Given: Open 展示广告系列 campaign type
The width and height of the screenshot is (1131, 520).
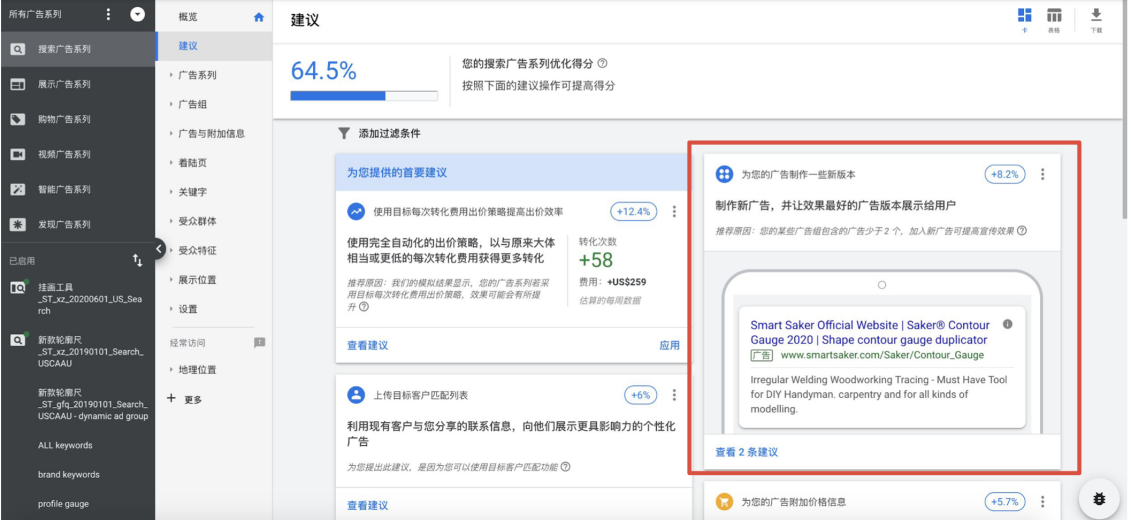Looking at the screenshot, I should coord(64,84).
